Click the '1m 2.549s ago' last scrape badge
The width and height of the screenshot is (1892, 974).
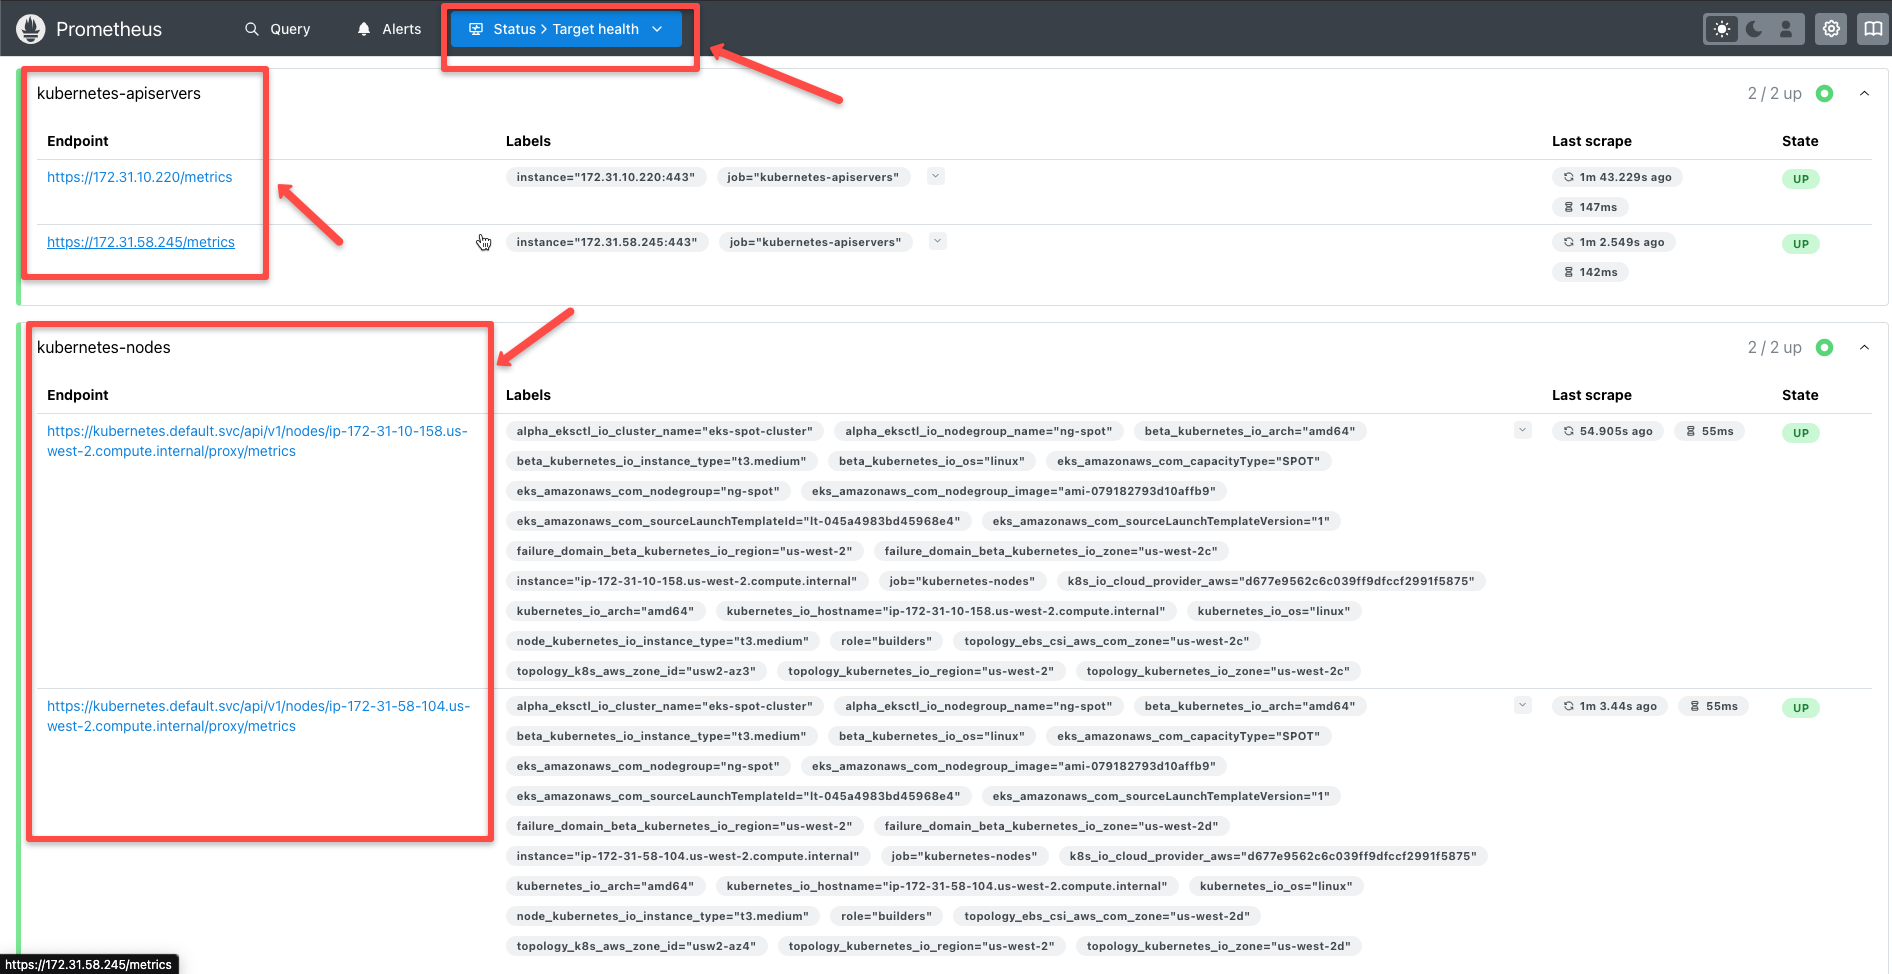pos(1614,242)
